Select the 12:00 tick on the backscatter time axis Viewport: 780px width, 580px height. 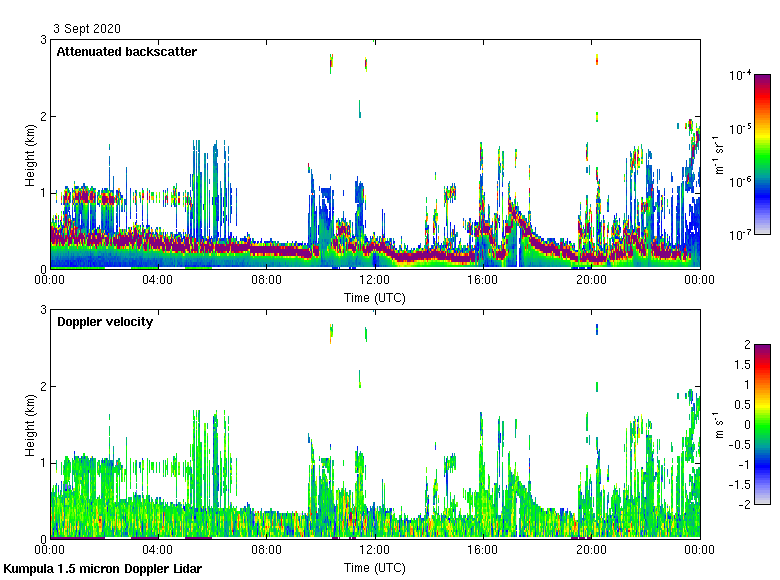point(375,281)
